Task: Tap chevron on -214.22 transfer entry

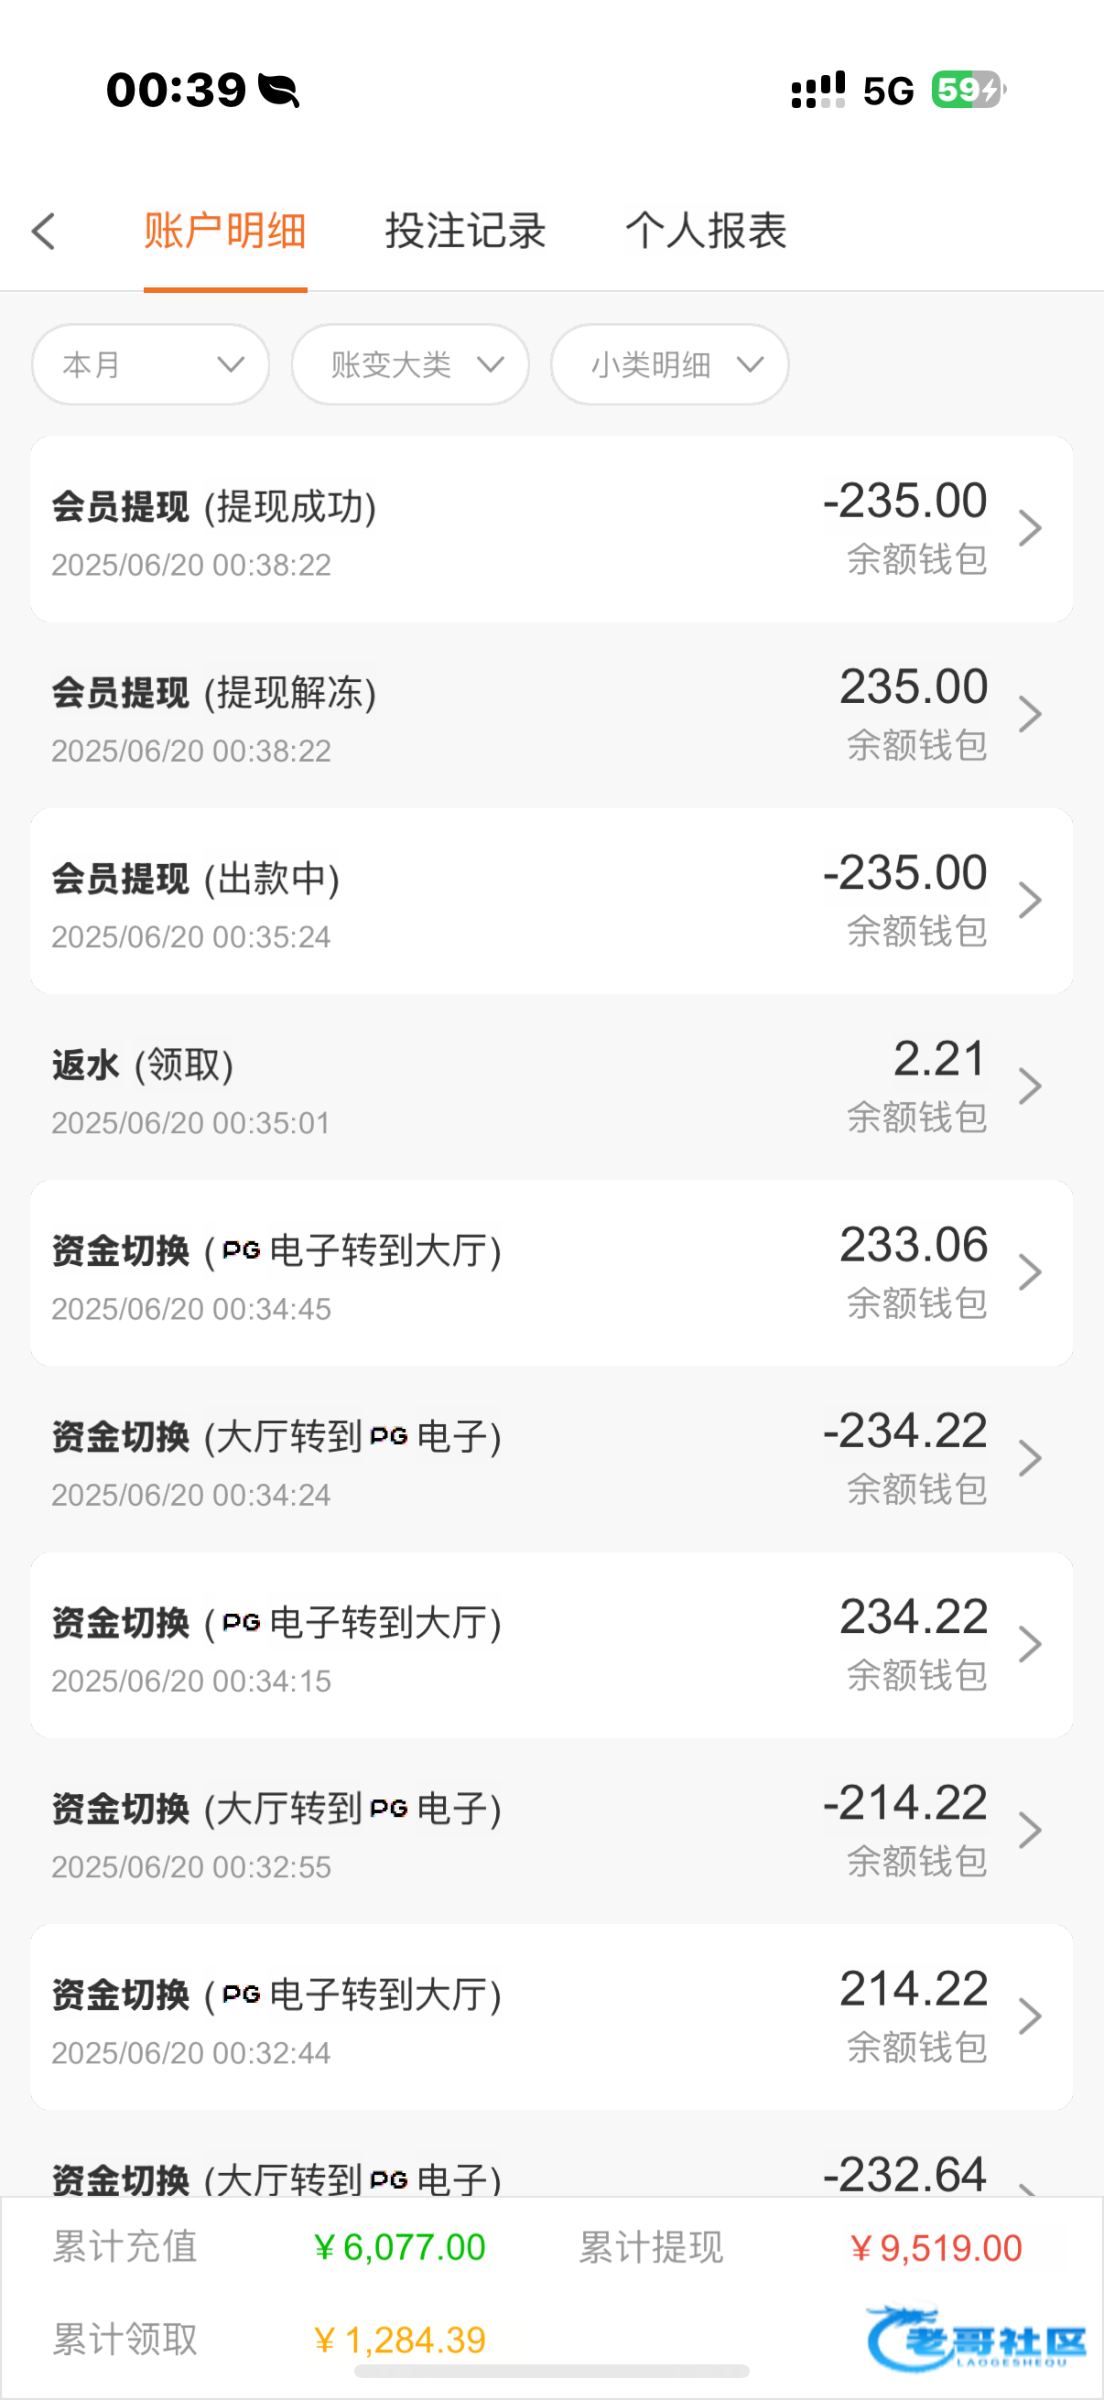Action: [1030, 1830]
